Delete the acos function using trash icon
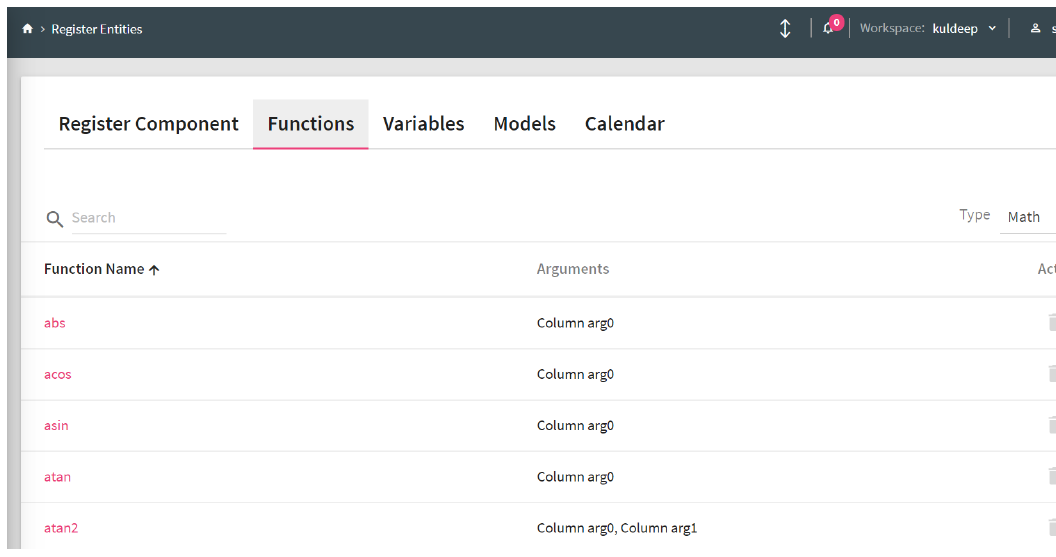The height and width of the screenshot is (557, 1056). 1050,374
